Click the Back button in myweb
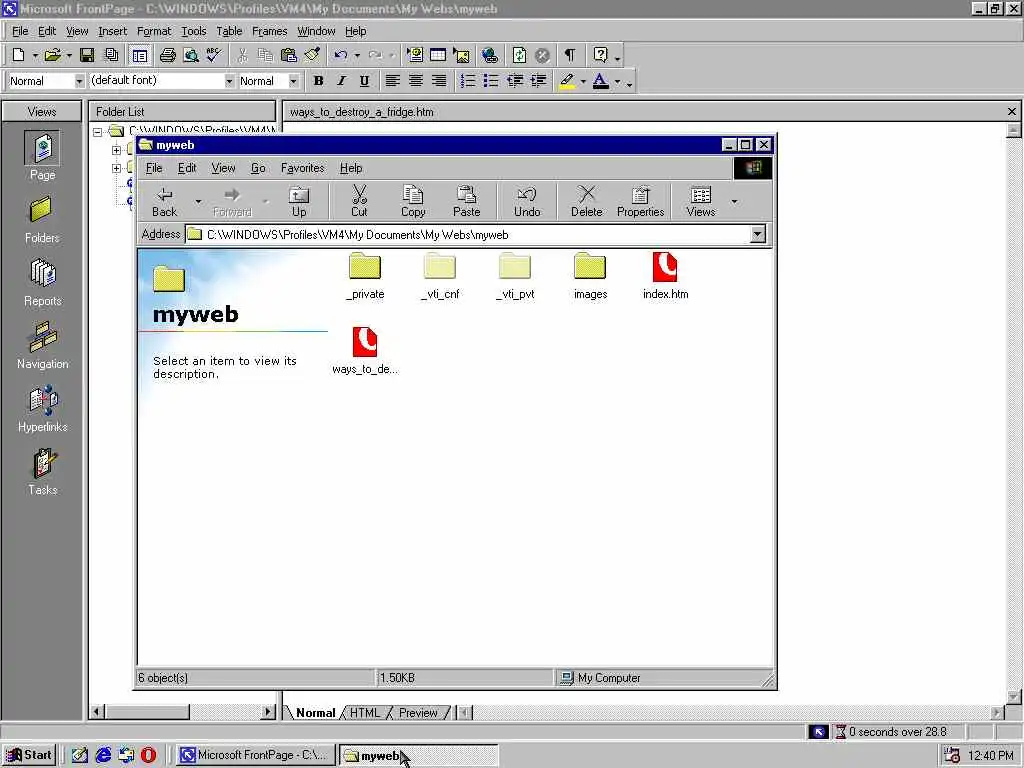This screenshot has height=768, width=1024. point(165,201)
